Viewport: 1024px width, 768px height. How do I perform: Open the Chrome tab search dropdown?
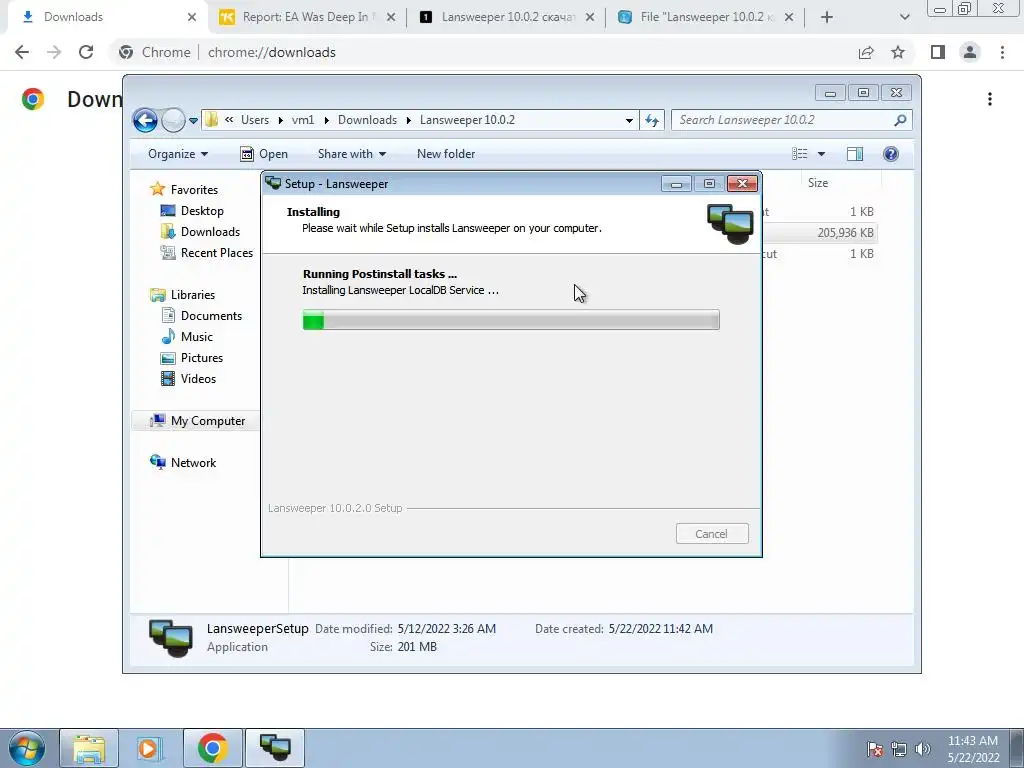click(x=904, y=17)
